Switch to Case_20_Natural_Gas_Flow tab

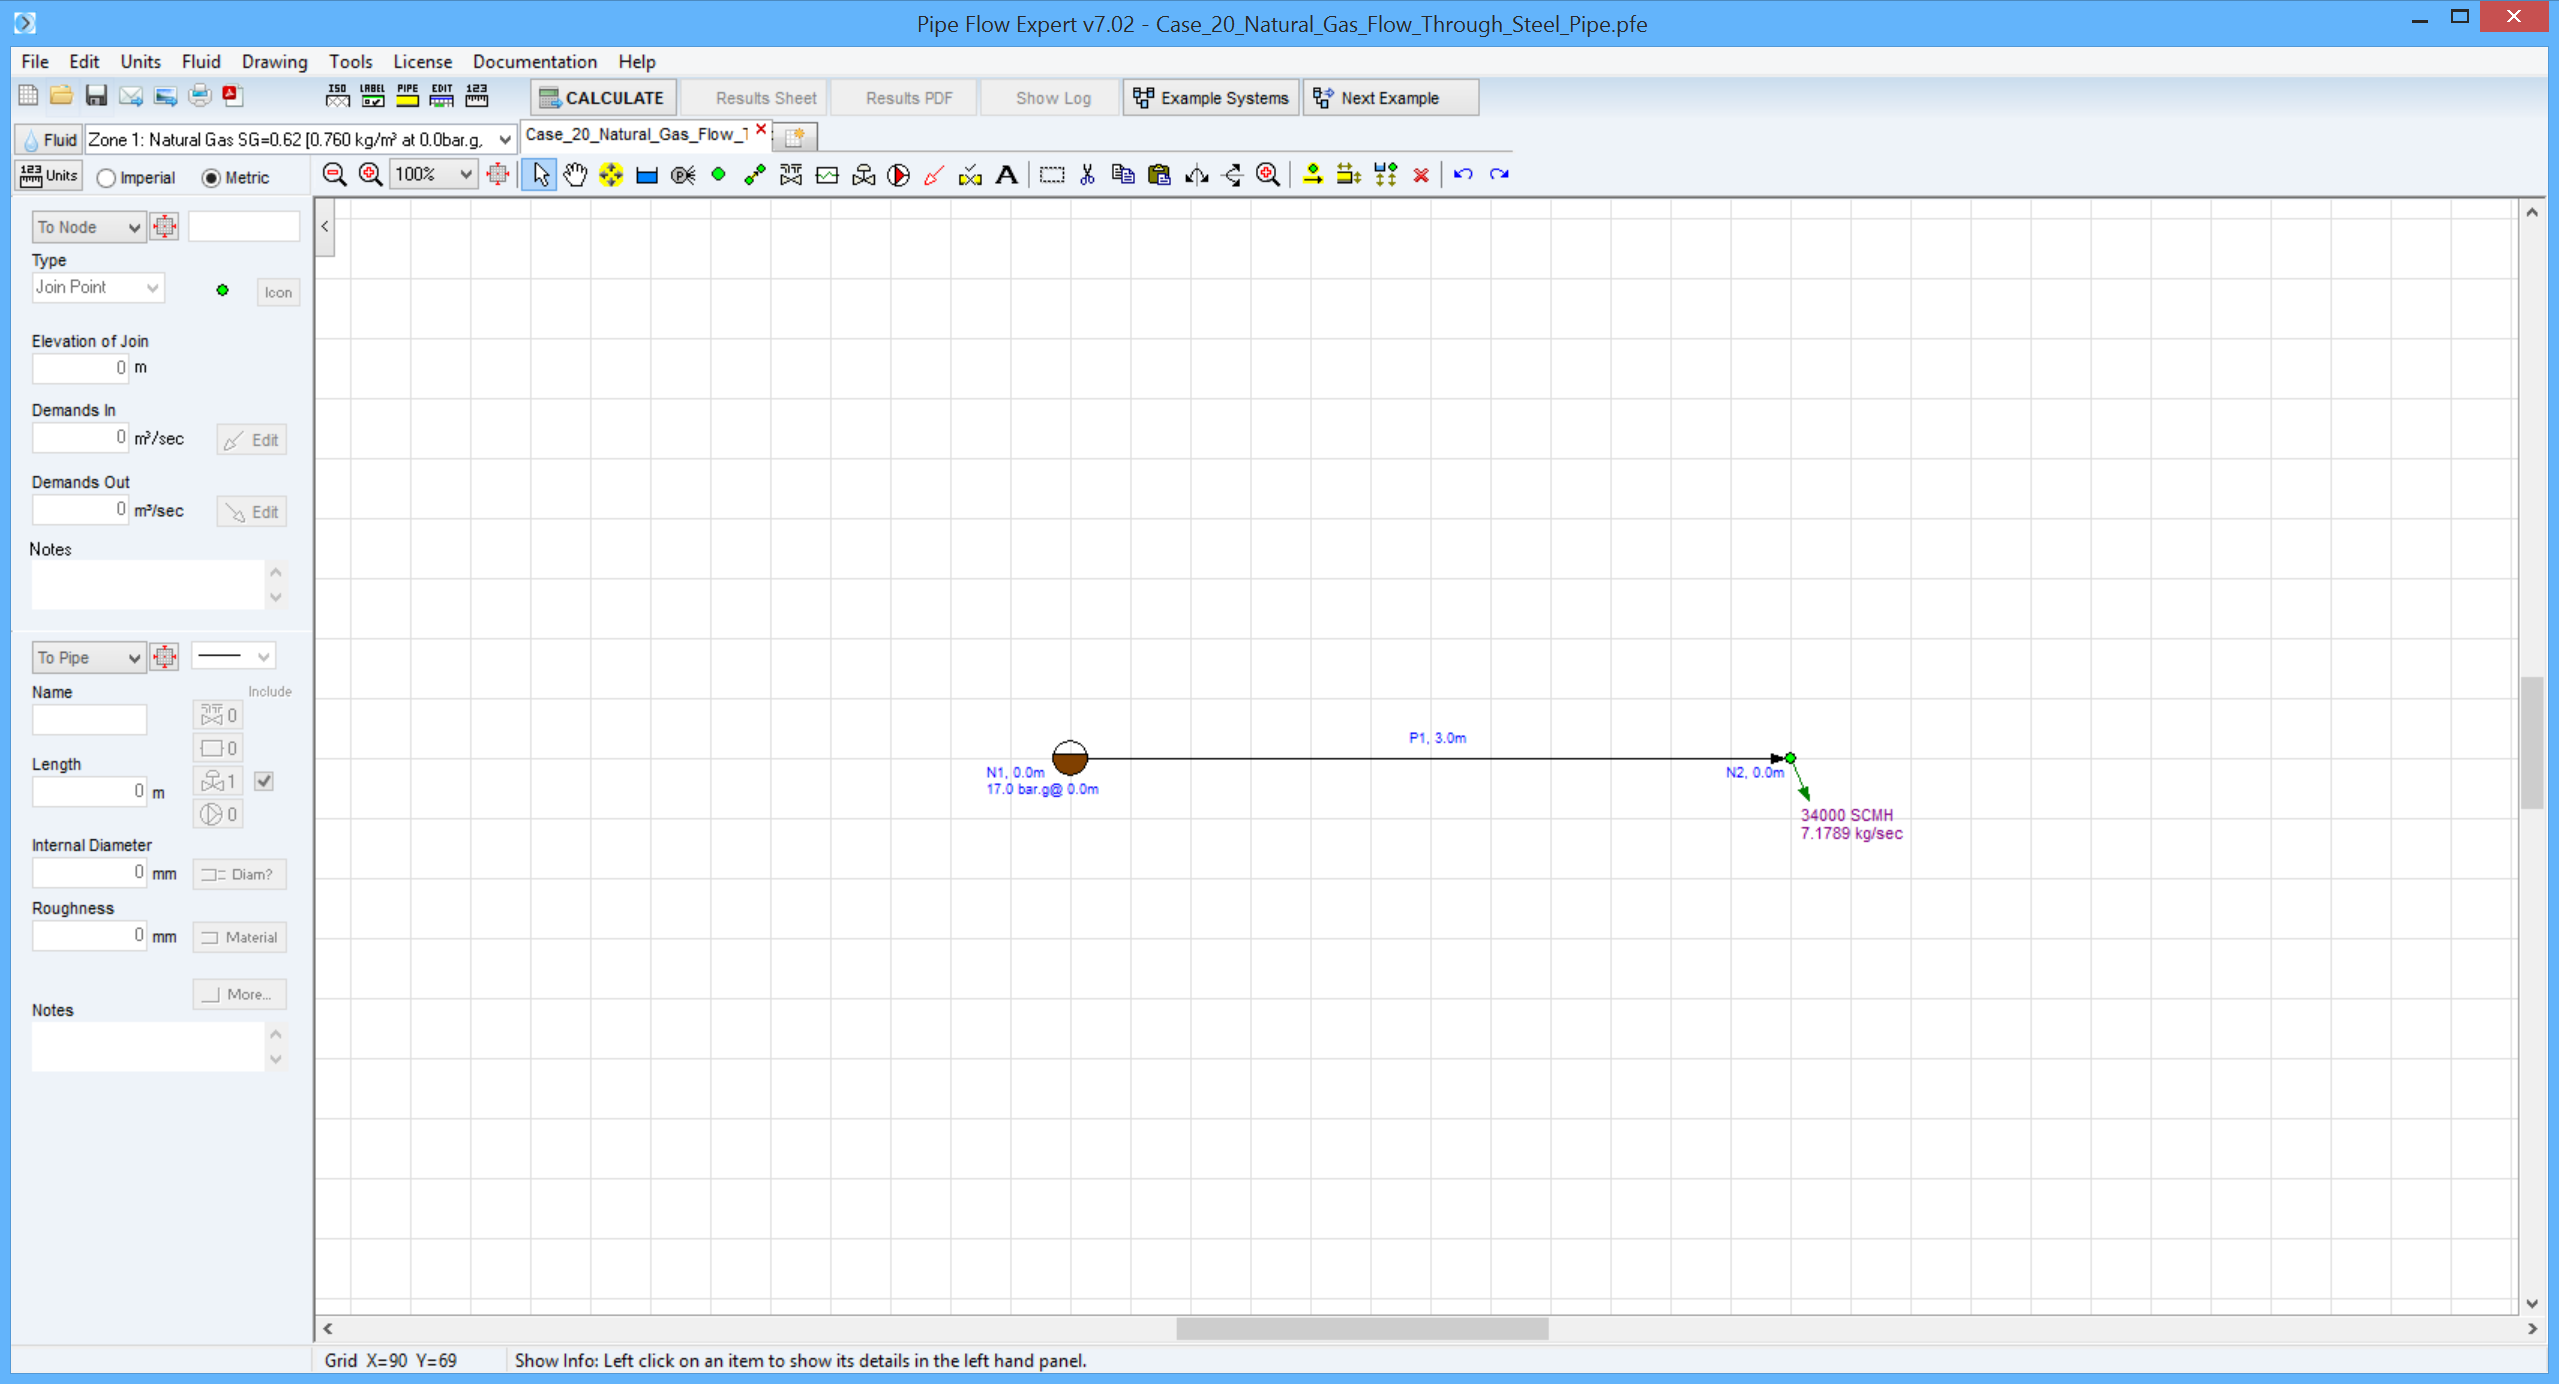click(x=636, y=134)
